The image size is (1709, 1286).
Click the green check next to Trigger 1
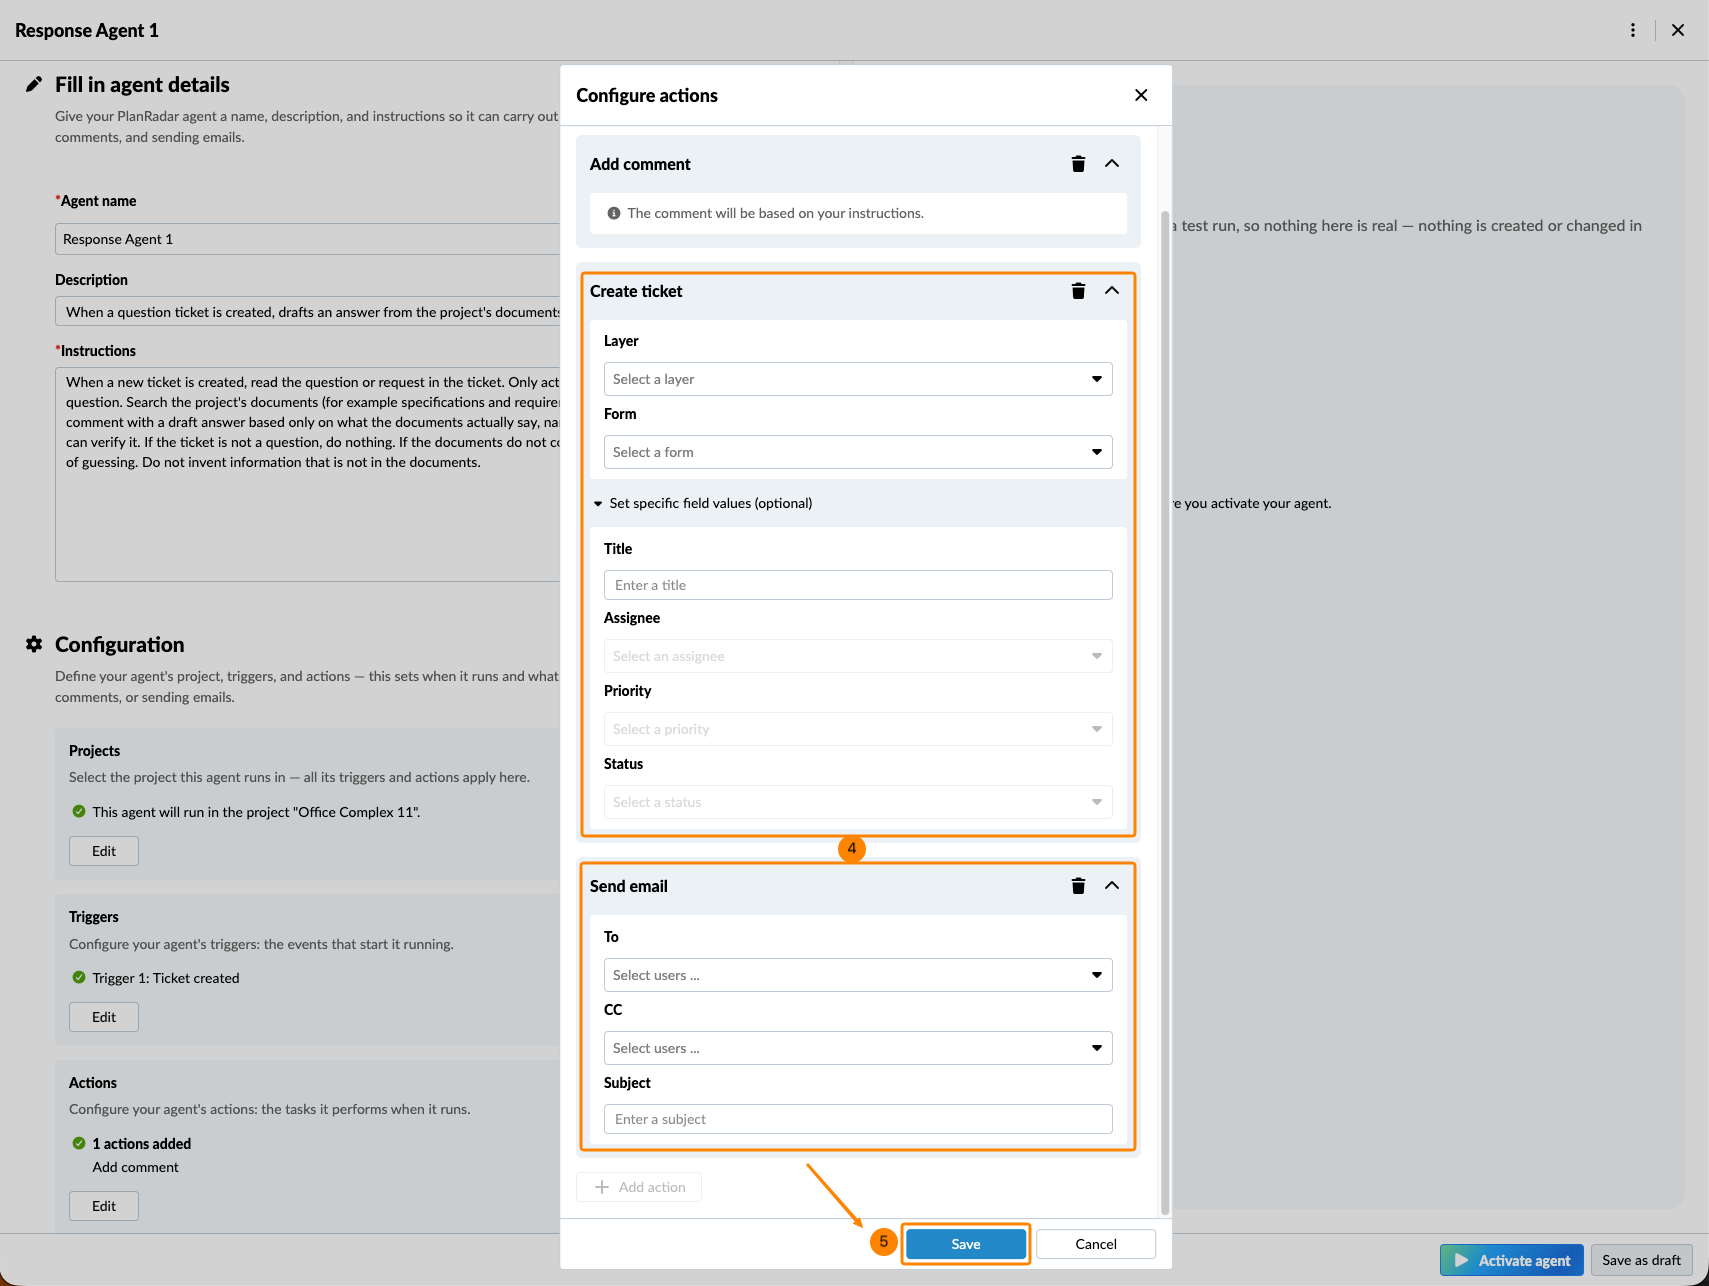(x=79, y=977)
